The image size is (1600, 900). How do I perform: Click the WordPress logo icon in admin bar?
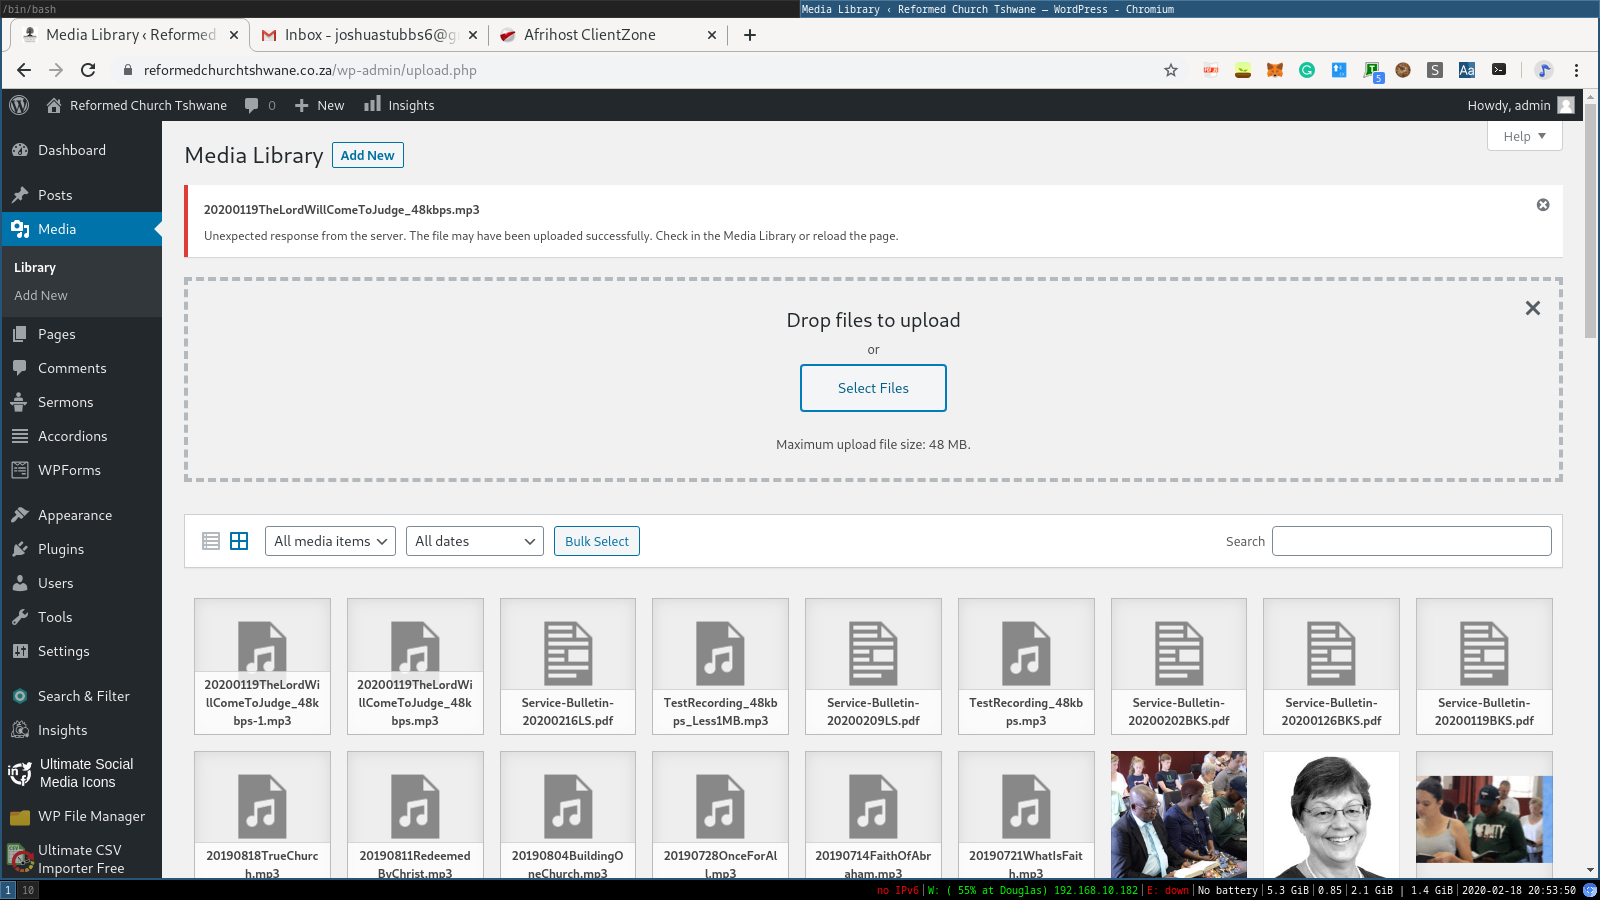point(19,105)
